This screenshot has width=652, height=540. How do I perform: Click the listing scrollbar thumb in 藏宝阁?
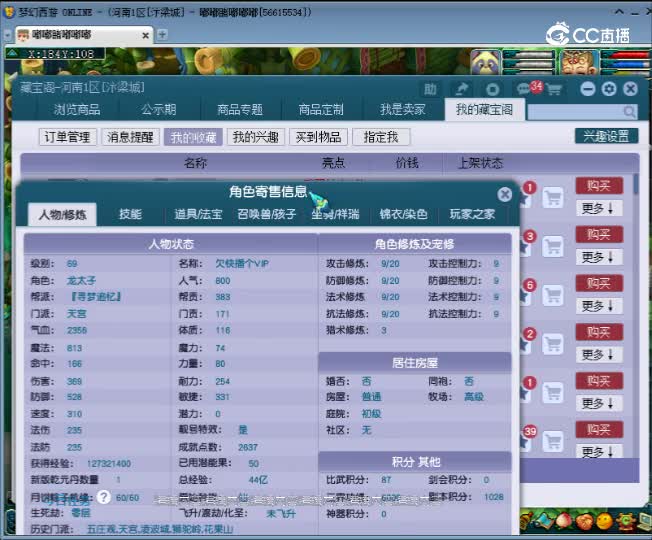(x=636, y=184)
